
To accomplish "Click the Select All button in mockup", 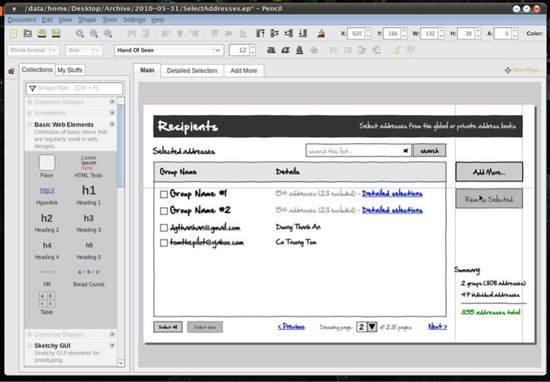I will (168, 327).
